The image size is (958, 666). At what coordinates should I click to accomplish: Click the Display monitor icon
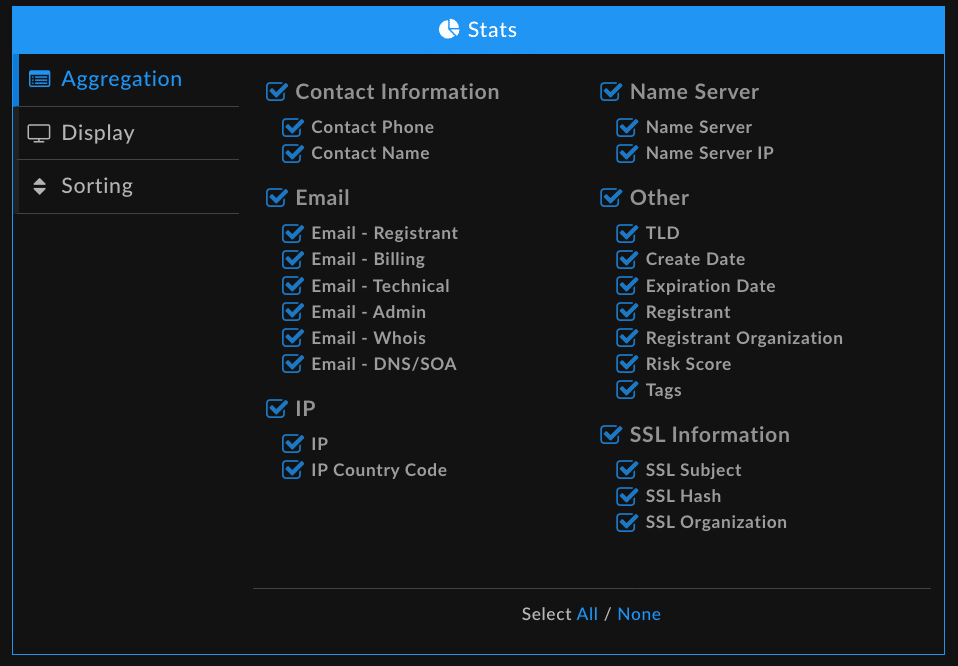[39, 133]
